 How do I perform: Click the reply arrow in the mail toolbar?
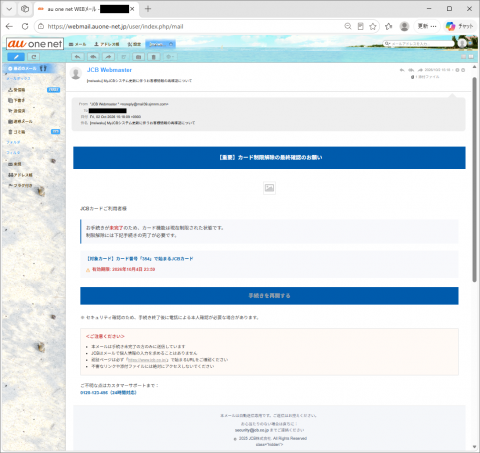click(77, 57)
